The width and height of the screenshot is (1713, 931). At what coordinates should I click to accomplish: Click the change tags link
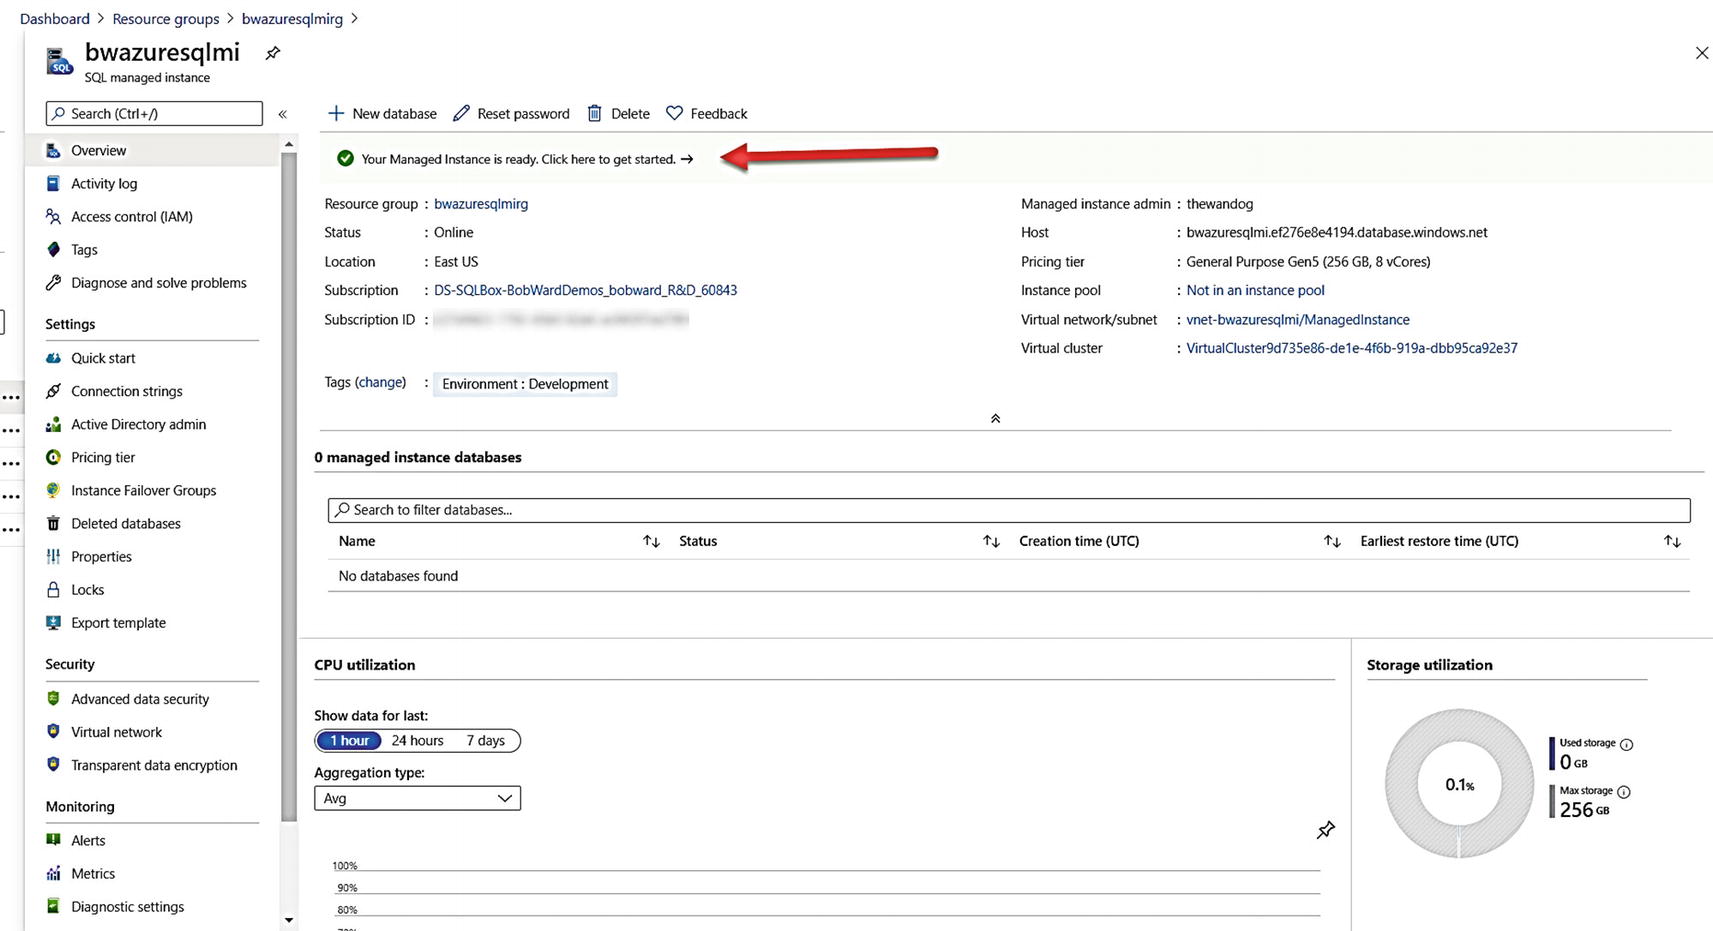click(380, 382)
